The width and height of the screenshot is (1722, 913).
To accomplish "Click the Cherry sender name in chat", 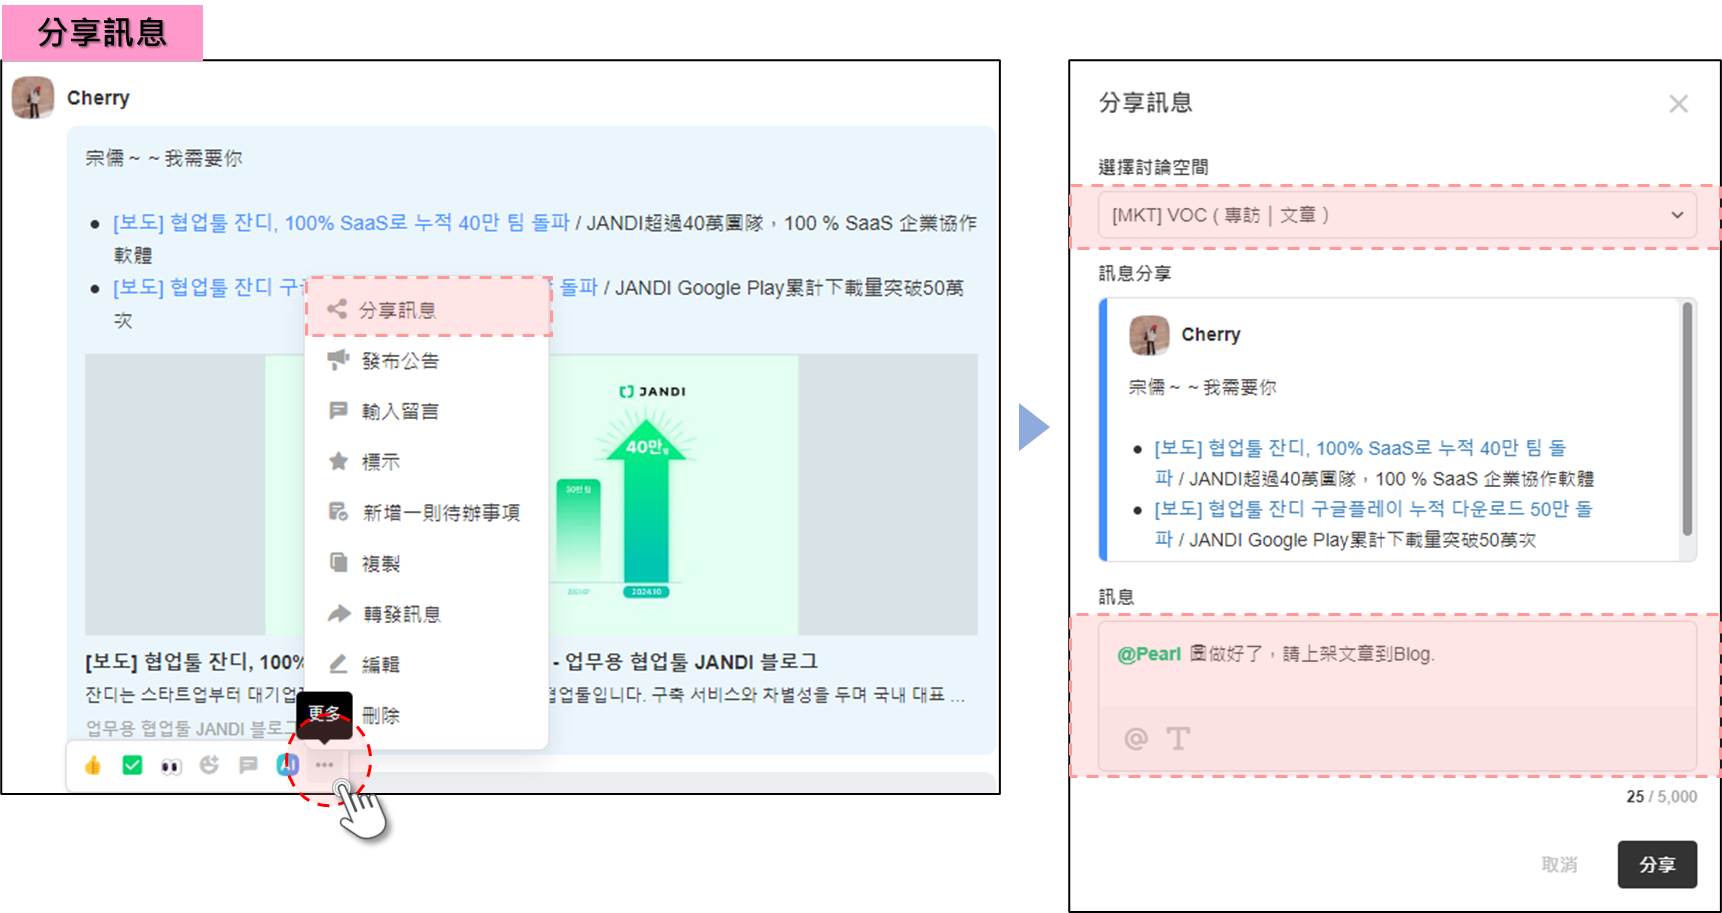I will click(98, 98).
